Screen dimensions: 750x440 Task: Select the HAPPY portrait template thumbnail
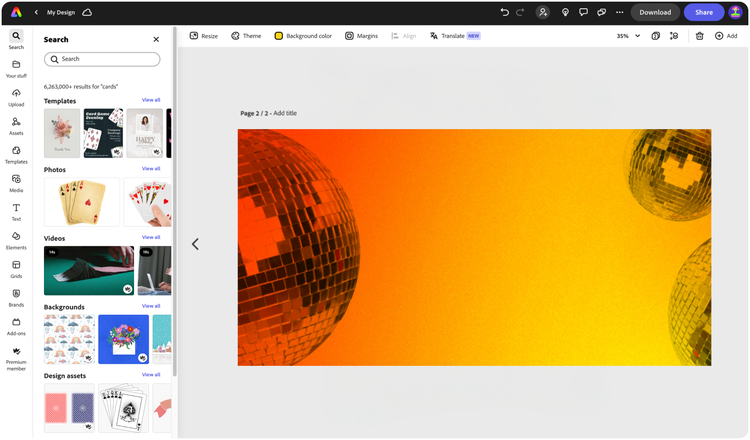point(145,133)
